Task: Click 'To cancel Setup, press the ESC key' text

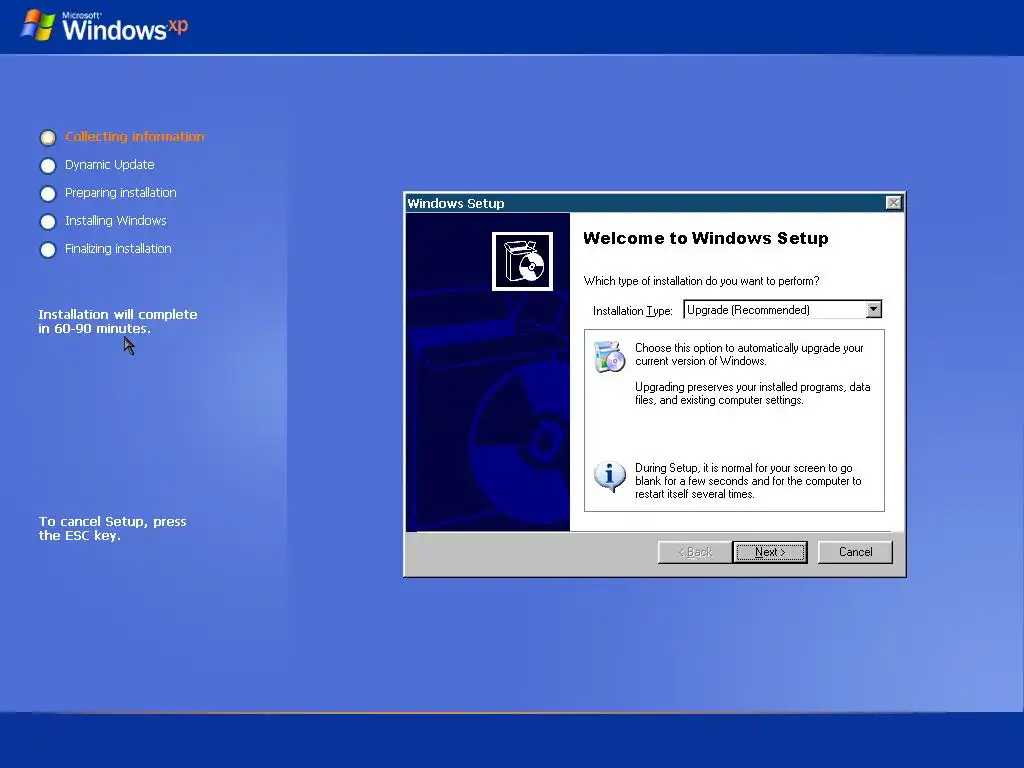Action: click(112, 528)
